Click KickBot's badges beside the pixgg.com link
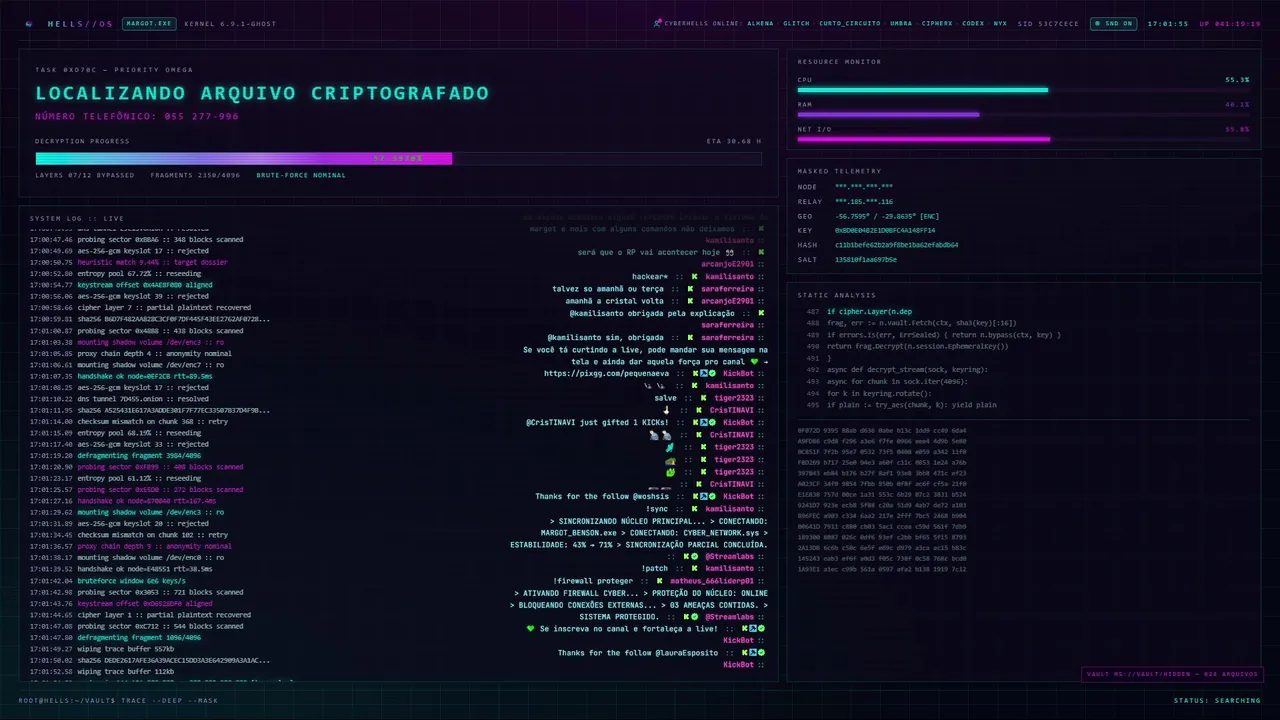 tap(704, 373)
